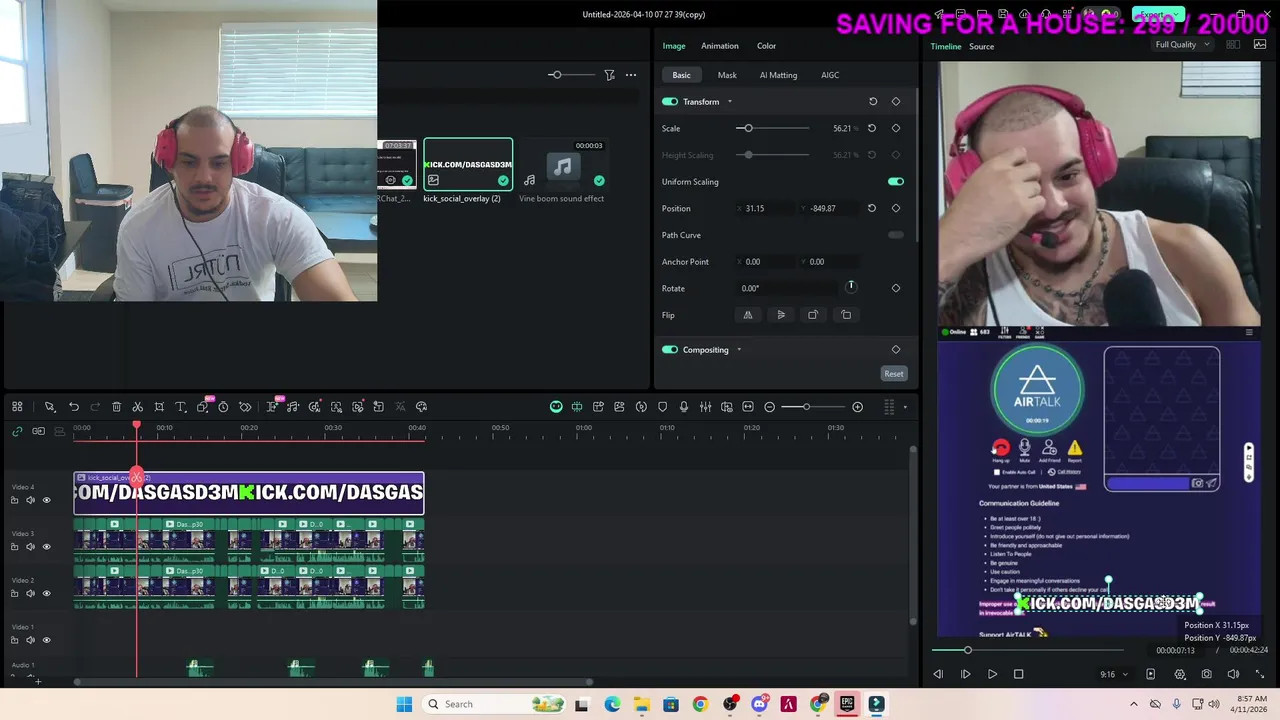Open the AI Matting sub-tab

pos(778,75)
